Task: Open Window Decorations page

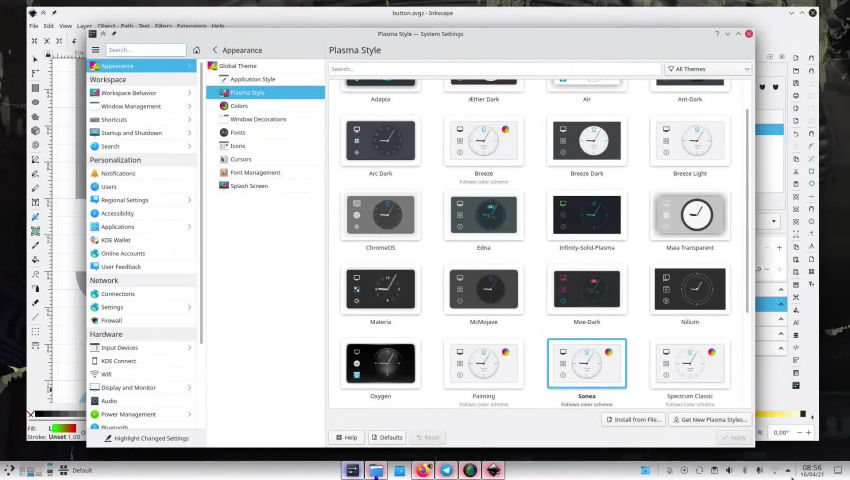Action: pyautogui.click(x=266, y=119)
